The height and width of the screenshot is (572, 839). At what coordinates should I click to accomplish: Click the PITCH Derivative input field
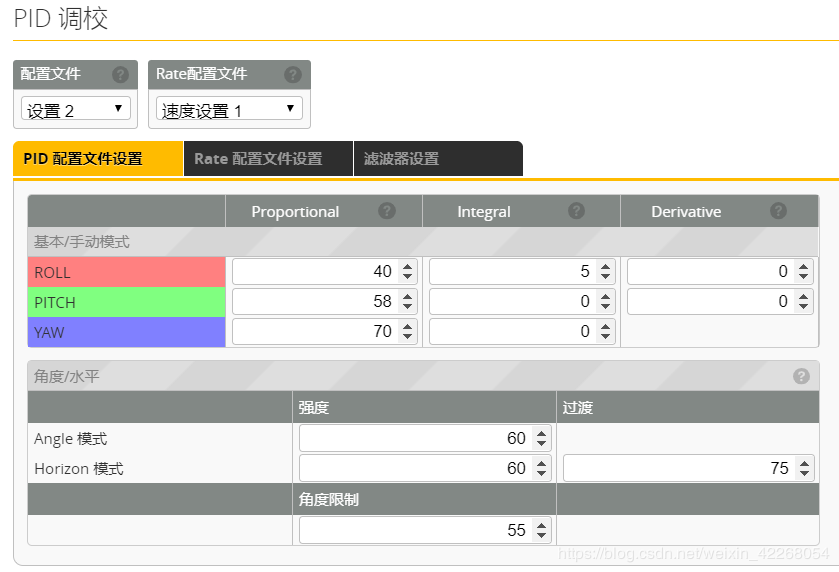pyautogui.click(x=720, y=301)
